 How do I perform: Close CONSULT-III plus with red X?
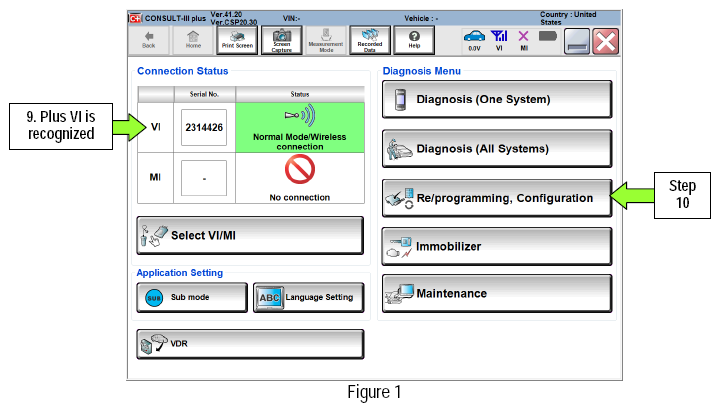point(606,41)
